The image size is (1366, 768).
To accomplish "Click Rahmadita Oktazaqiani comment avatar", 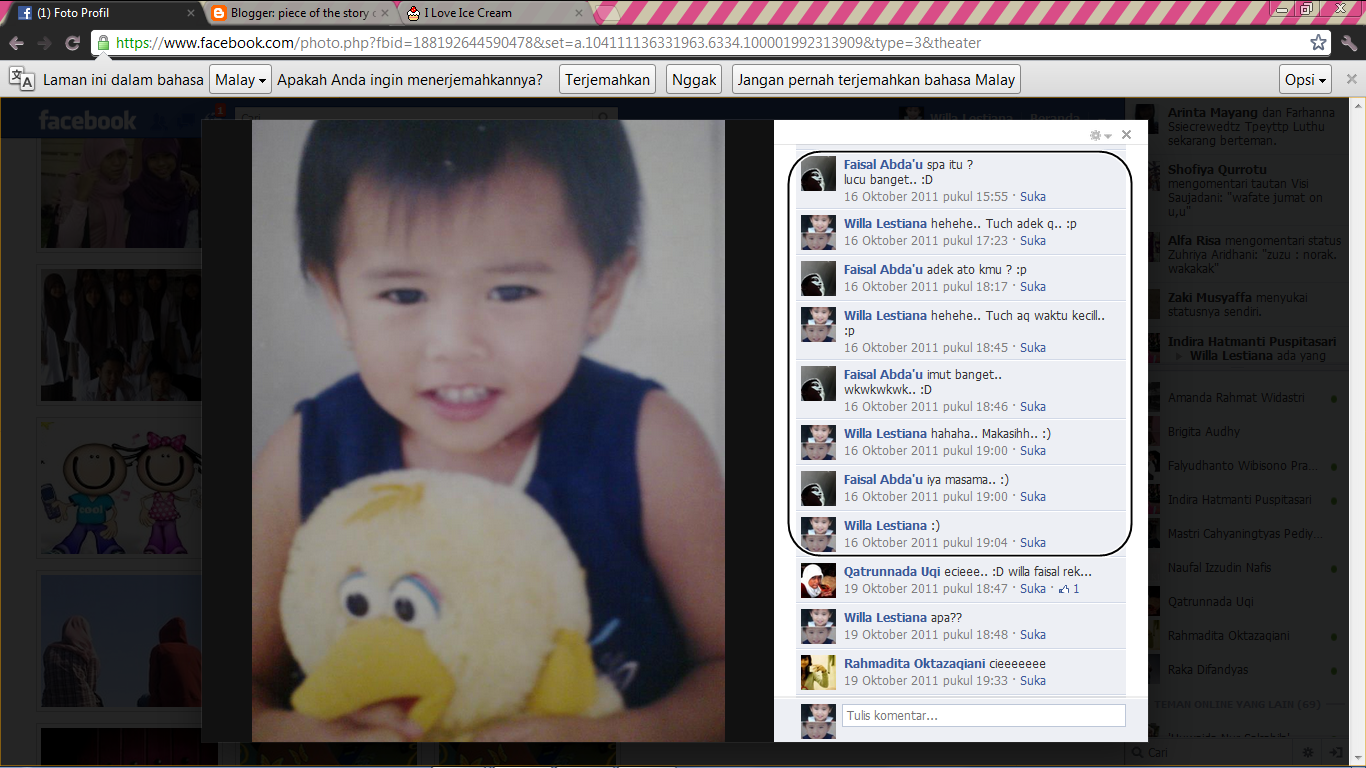I will click(818, 673).
